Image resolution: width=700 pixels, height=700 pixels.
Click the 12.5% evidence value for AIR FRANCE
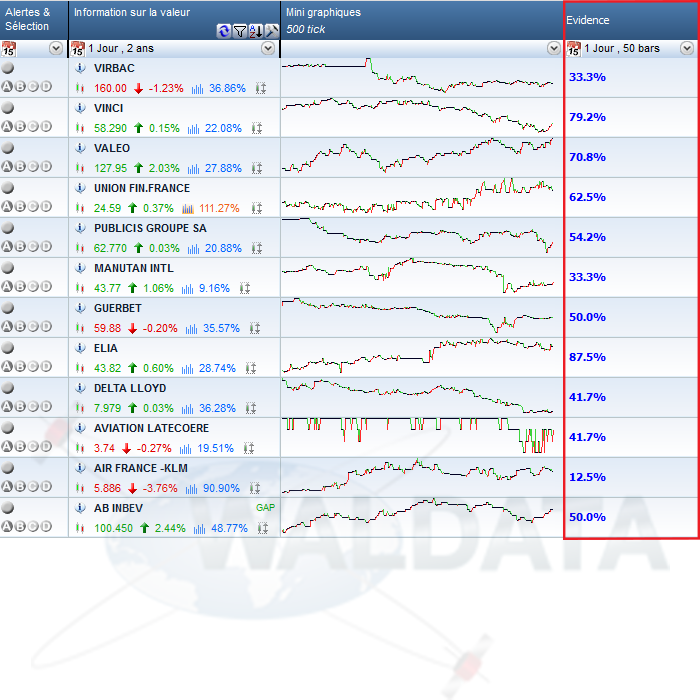(x=588, y=477)
